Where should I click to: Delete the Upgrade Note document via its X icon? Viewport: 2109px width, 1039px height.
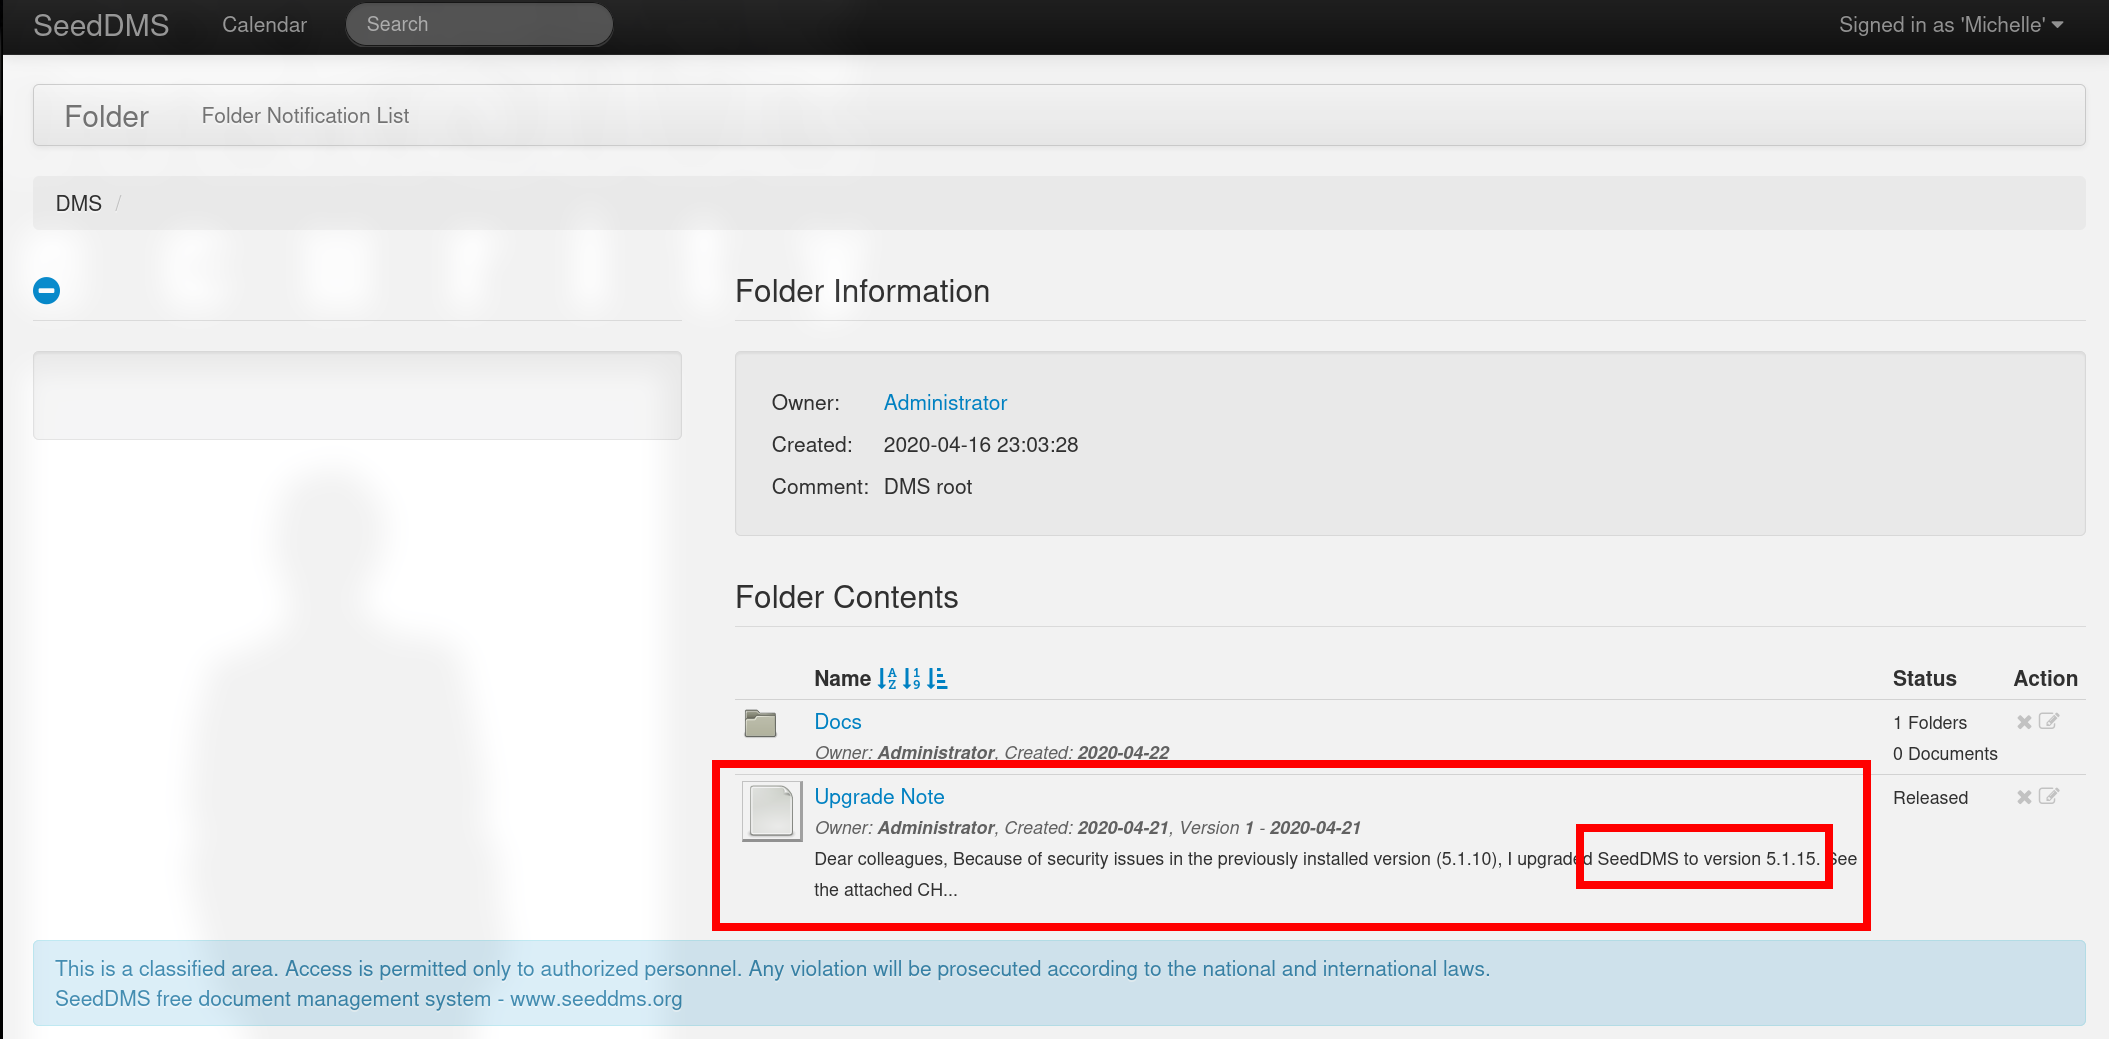tap(2024, 797)
